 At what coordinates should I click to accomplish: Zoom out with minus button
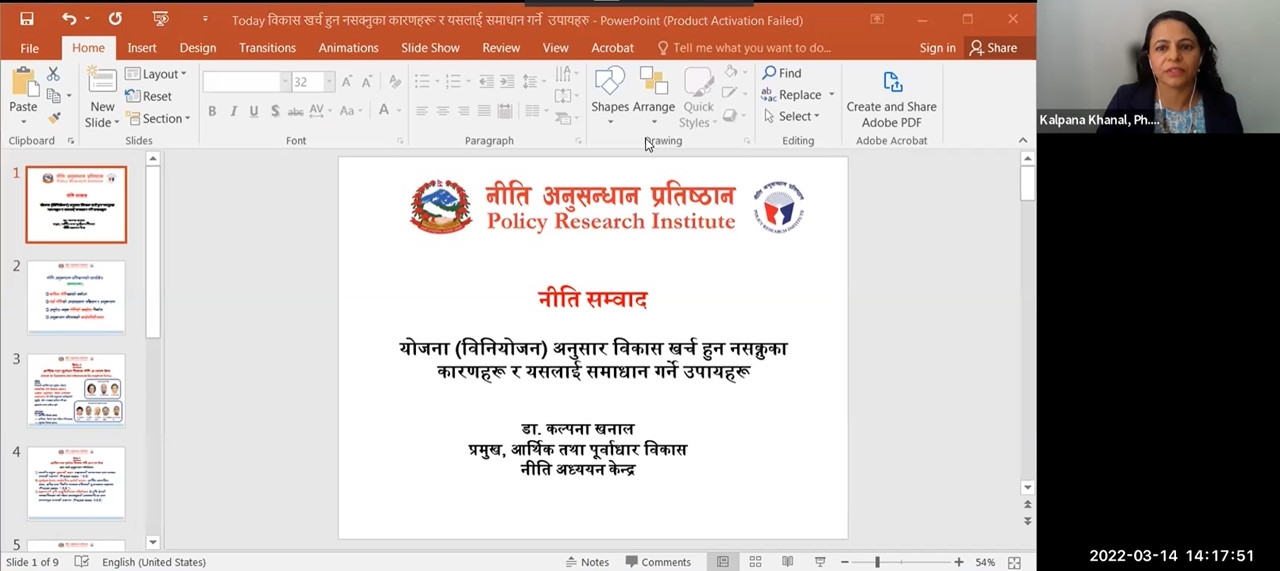pyautogui.click(x=844, y=562)
